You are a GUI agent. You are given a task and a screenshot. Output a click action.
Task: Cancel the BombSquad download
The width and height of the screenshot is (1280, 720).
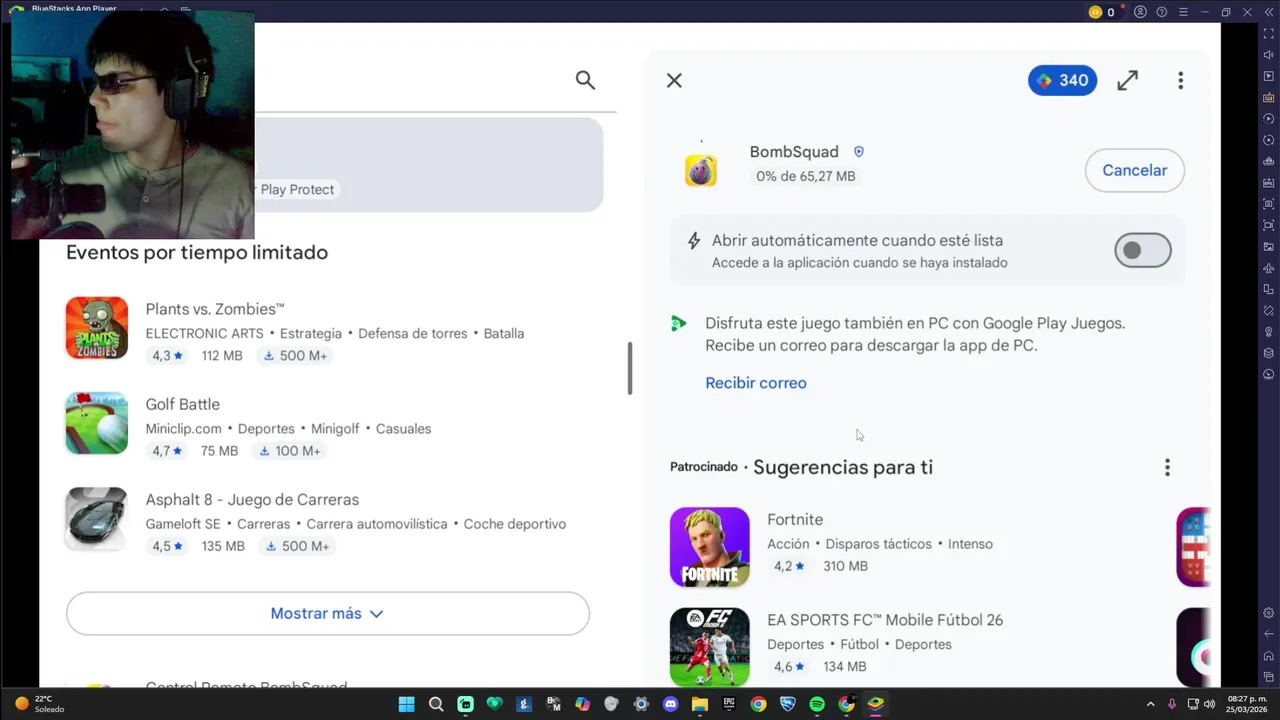pyautogui.click(x=1134, y=170)
